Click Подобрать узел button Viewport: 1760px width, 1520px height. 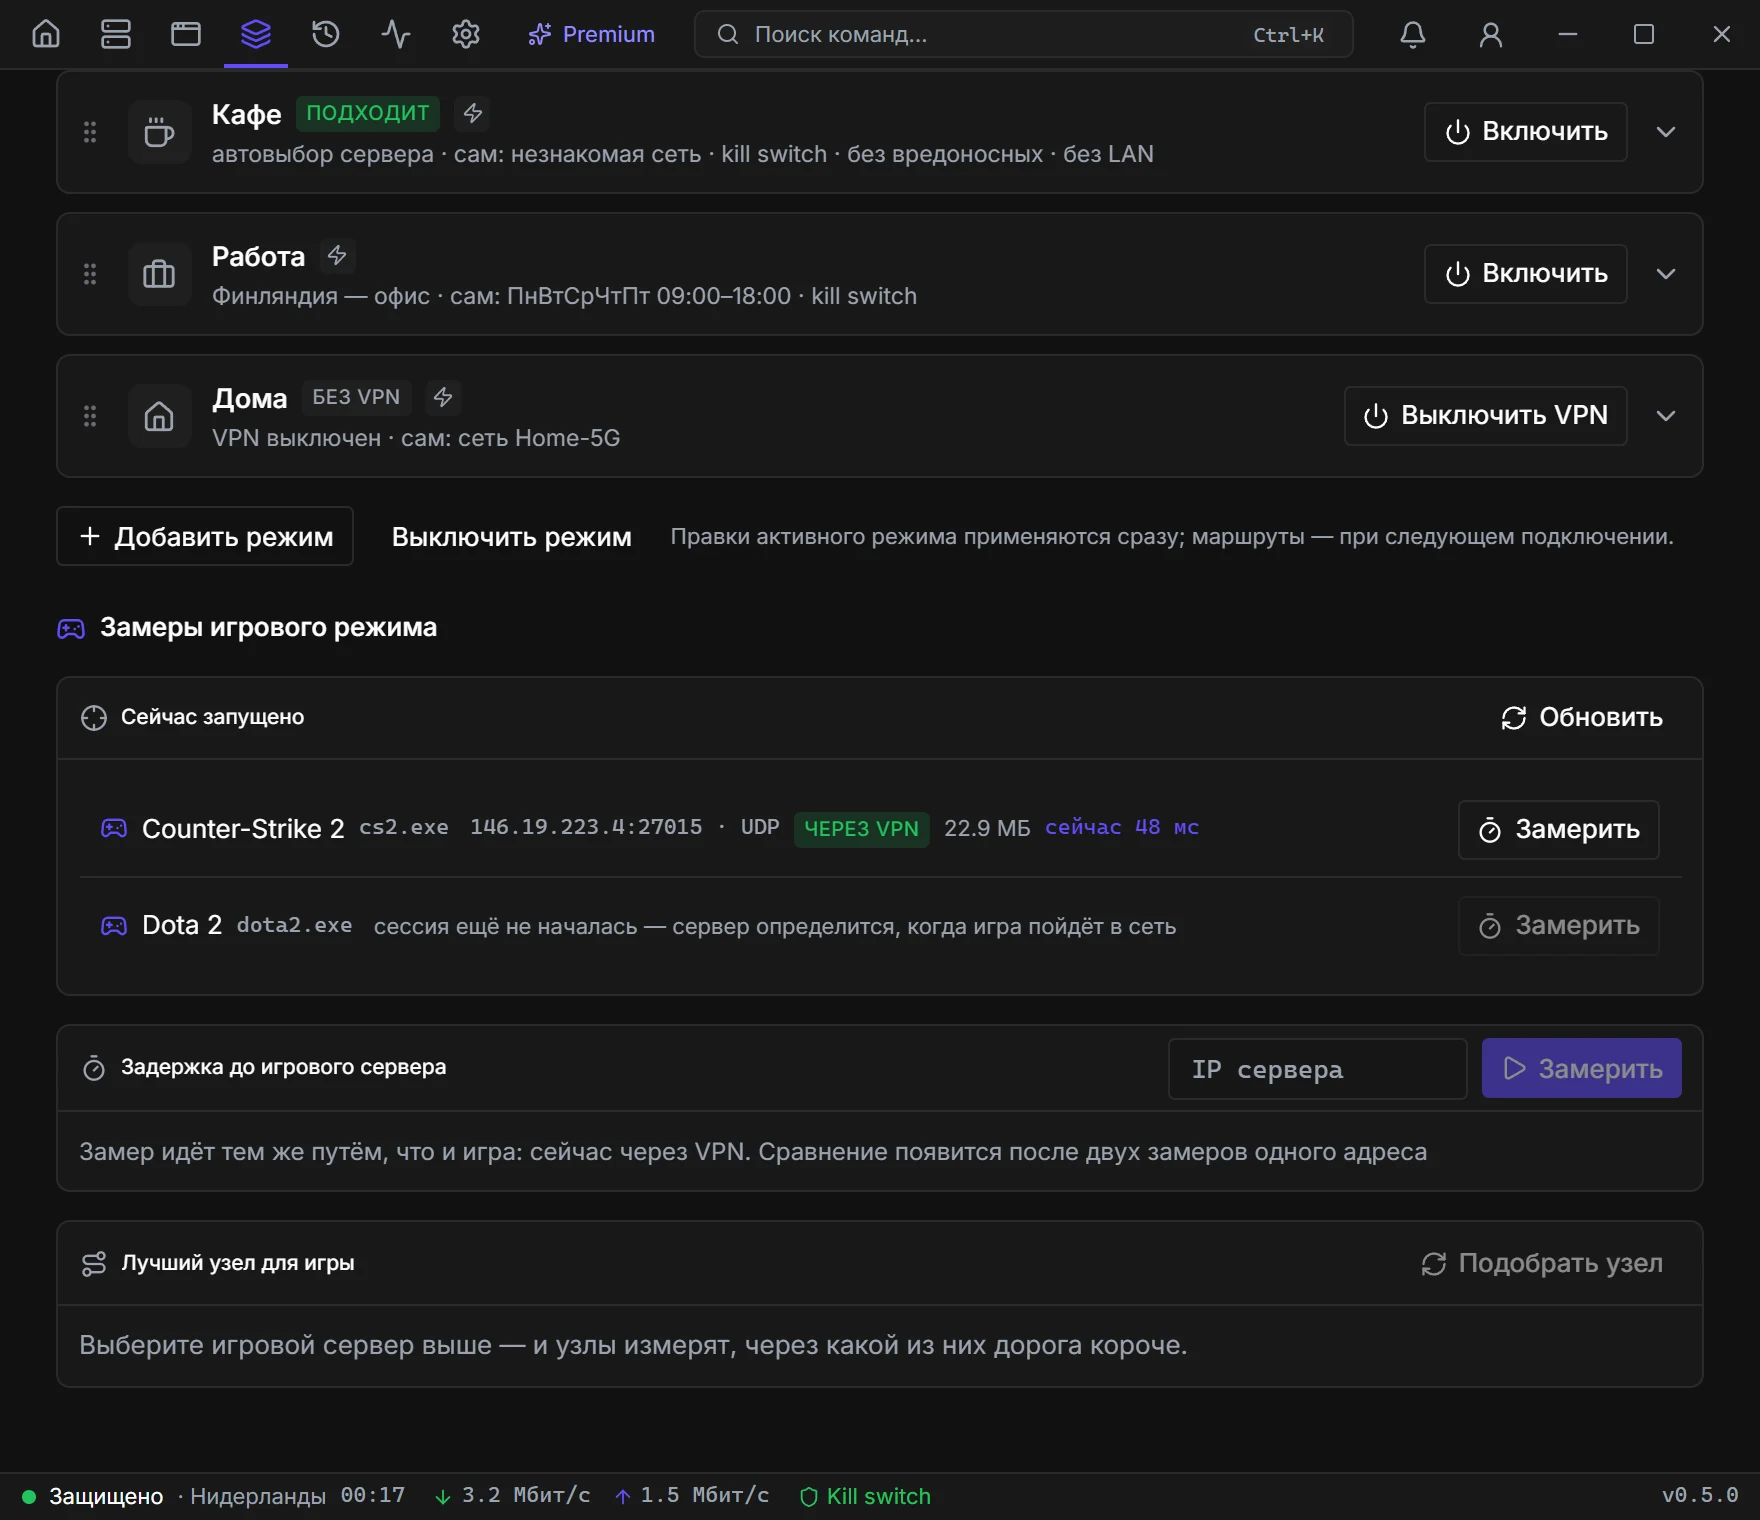[1541, 1264]
